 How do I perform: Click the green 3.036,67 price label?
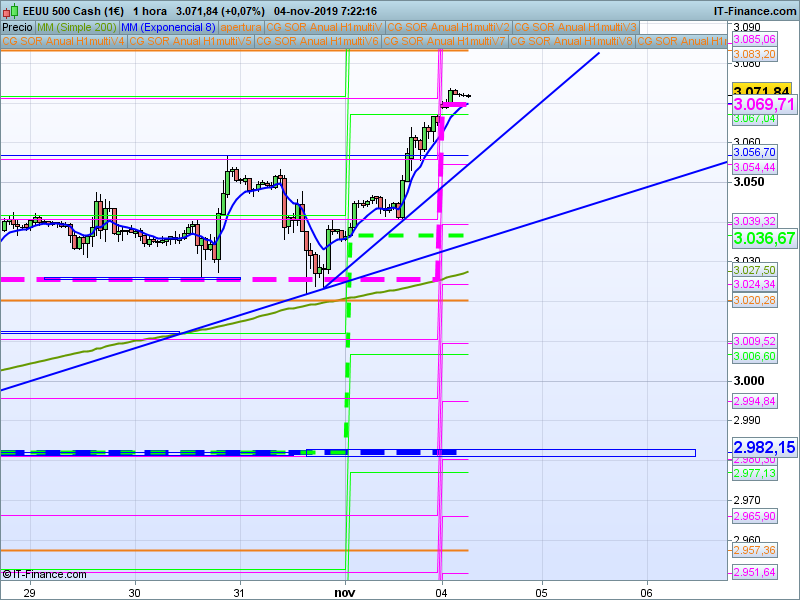point(764,238)
